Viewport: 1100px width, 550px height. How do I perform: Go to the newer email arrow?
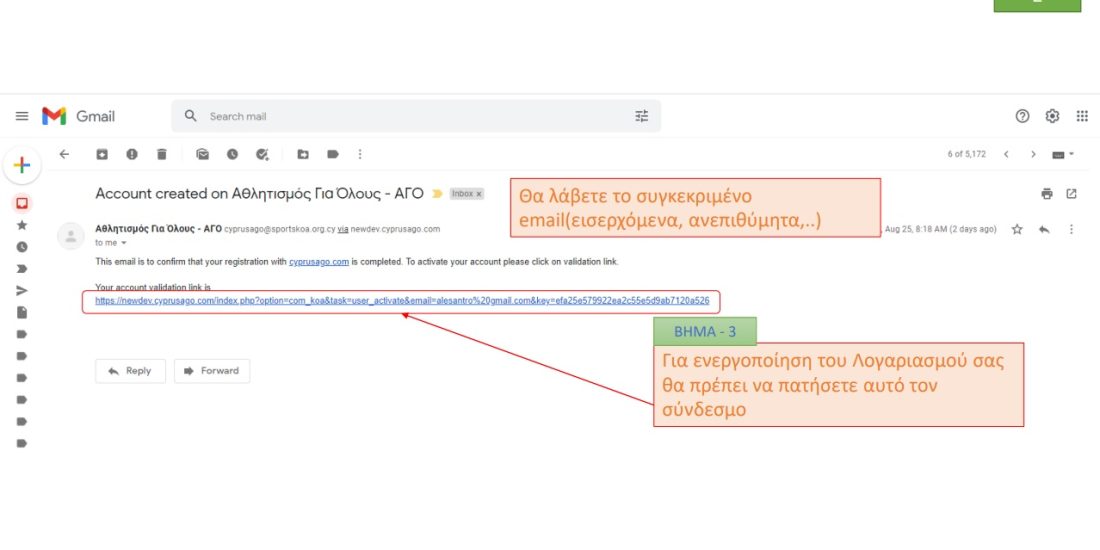click(x=1006, y=154)
